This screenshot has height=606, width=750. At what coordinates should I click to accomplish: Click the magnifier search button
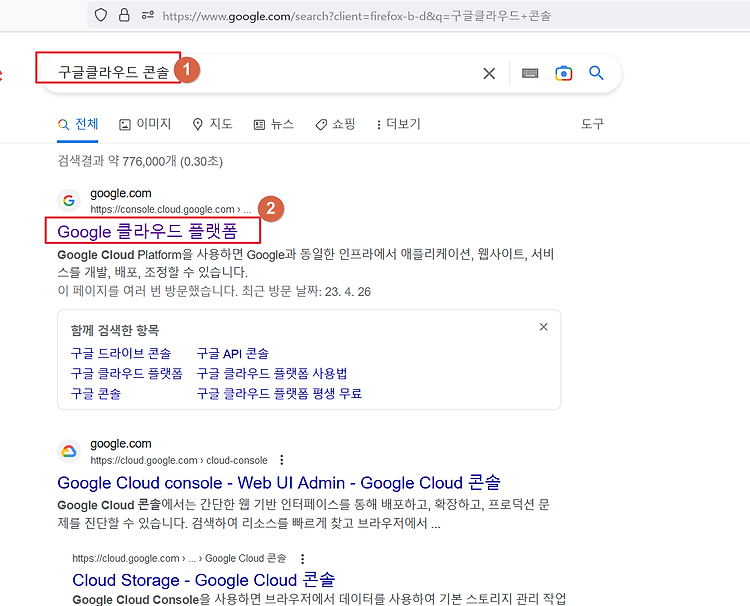click(x=596, y=73)
